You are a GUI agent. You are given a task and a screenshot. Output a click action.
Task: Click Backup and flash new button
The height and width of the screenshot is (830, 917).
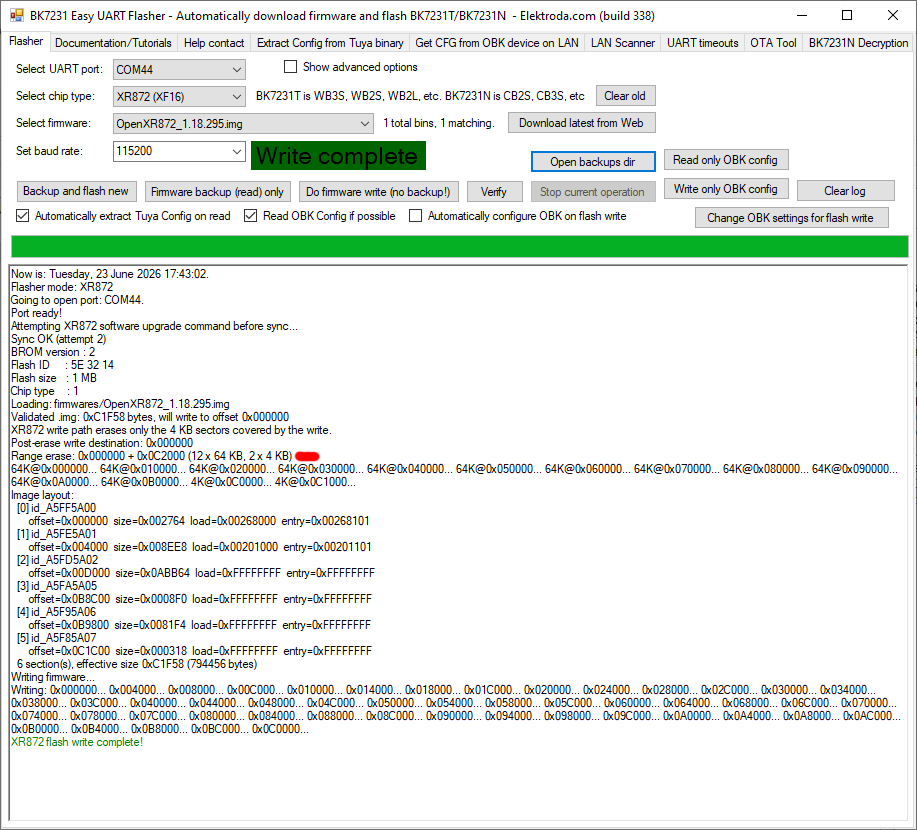76,191
